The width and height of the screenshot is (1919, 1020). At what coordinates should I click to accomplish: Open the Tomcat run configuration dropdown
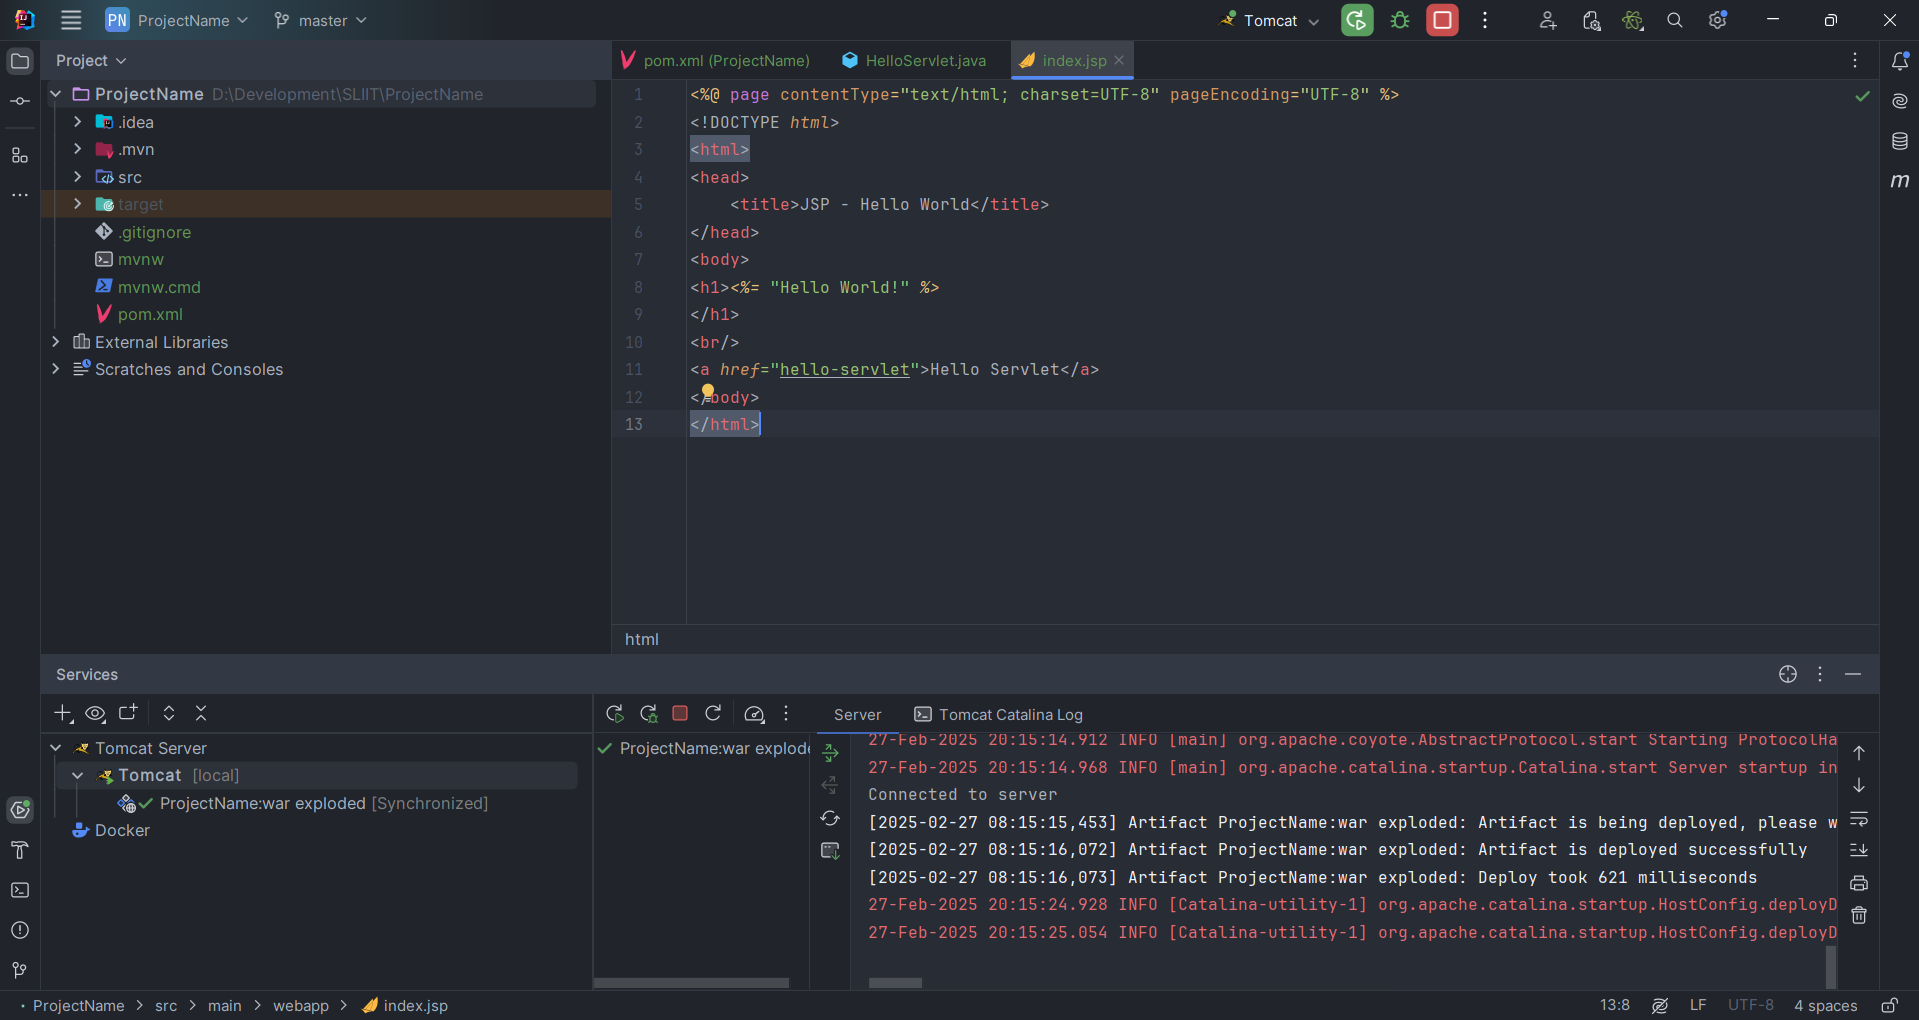(1271, 20)
